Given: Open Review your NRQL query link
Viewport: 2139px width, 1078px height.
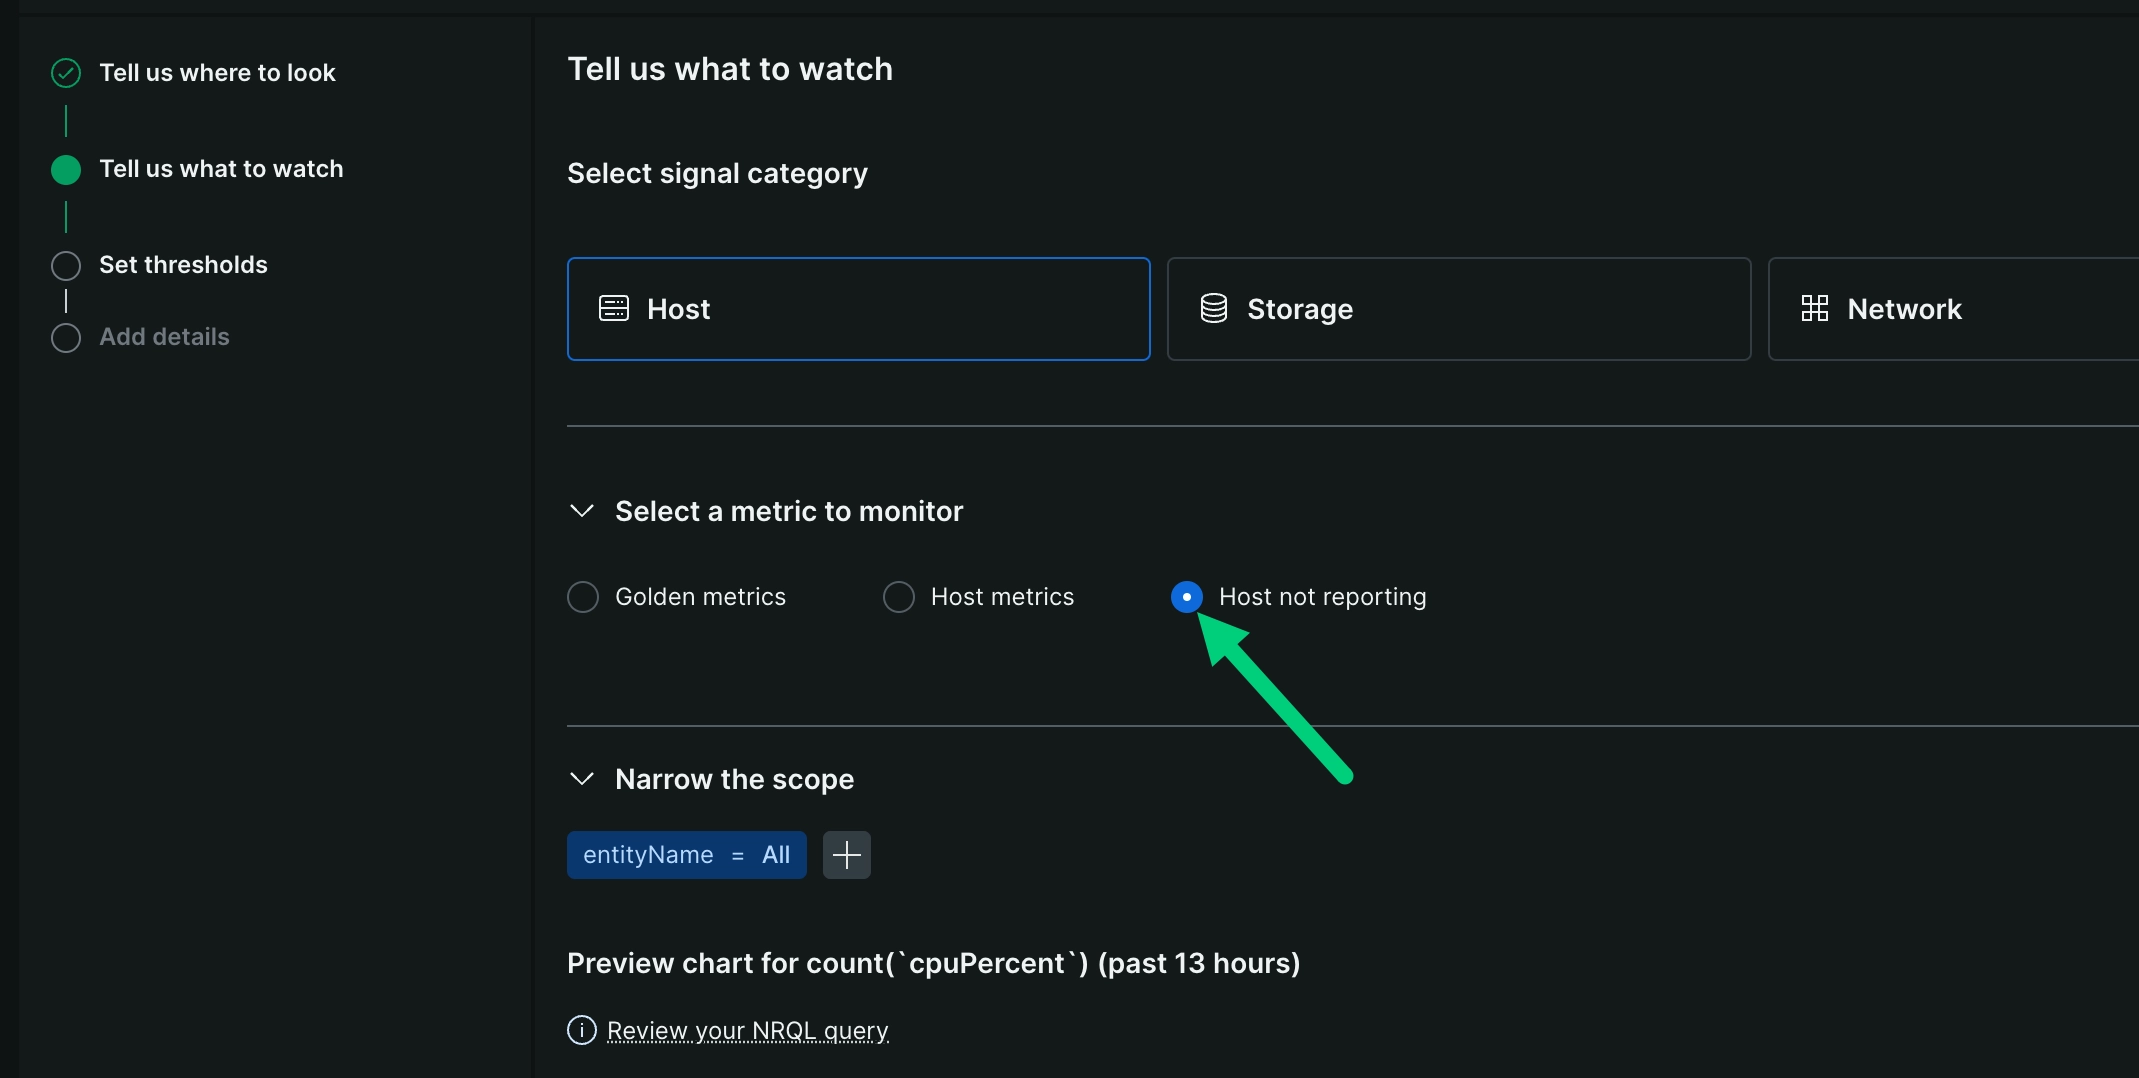Looking at the screenshot, I should click(747, 1030).
